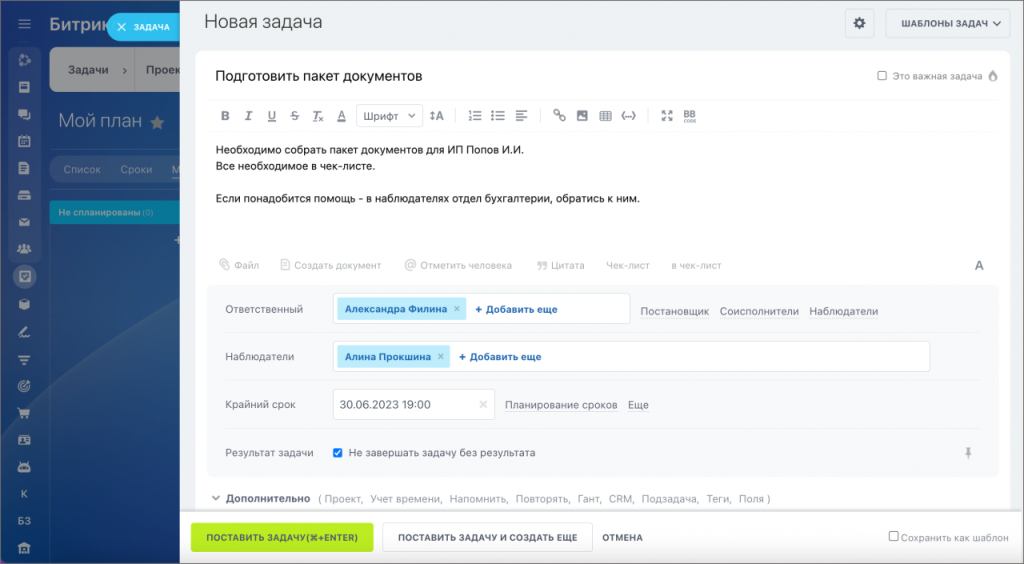Uncheck "Не завершать задачу без результата"
The height and width of the screenshot is (564, 1024).
point(337,453)
